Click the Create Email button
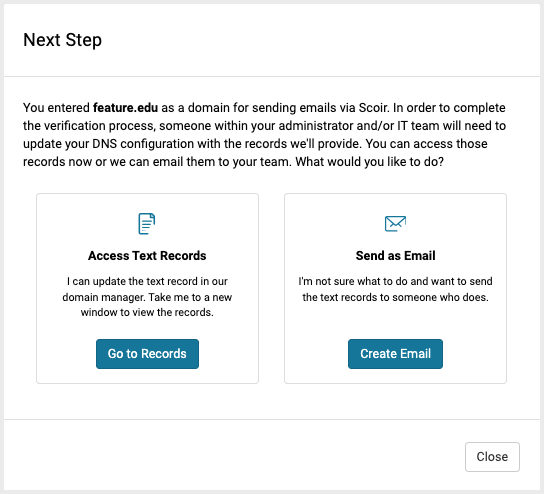544x494 pixels. [395, 354]
